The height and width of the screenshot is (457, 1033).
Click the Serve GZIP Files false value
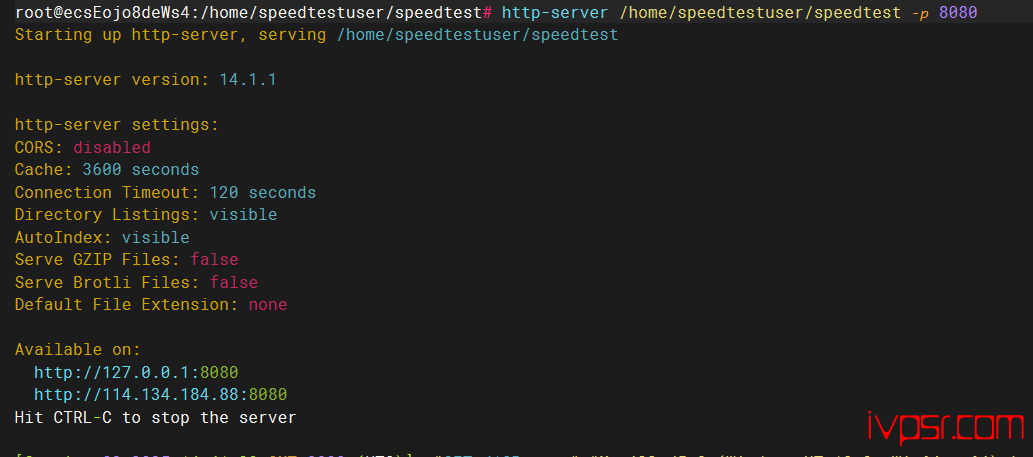pyautogui.click(x=214, y=259)
